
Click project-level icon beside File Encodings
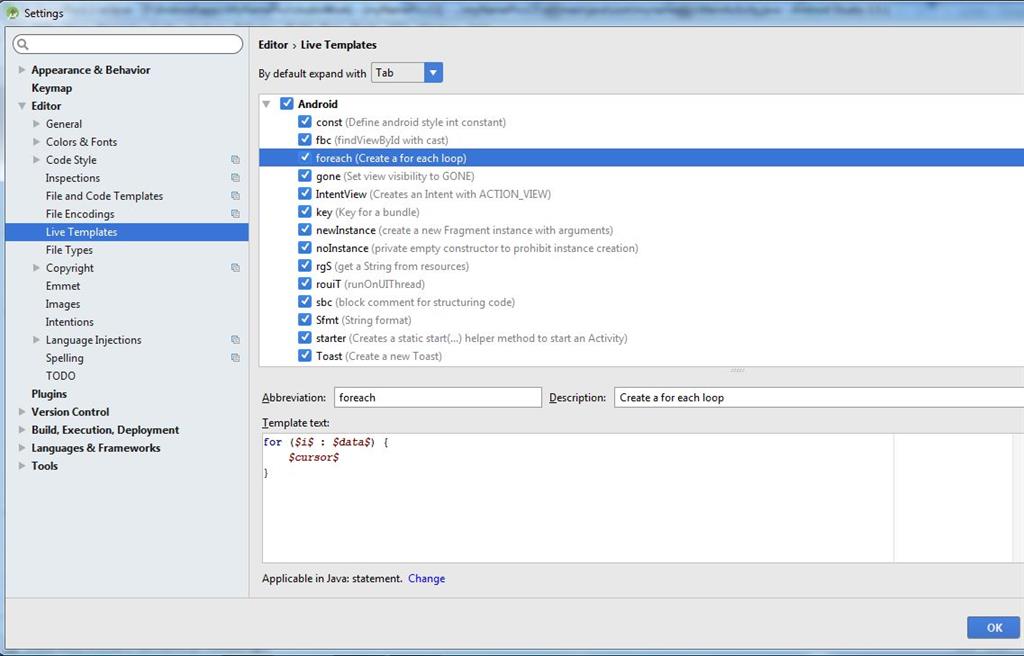(x=235, y=214)
